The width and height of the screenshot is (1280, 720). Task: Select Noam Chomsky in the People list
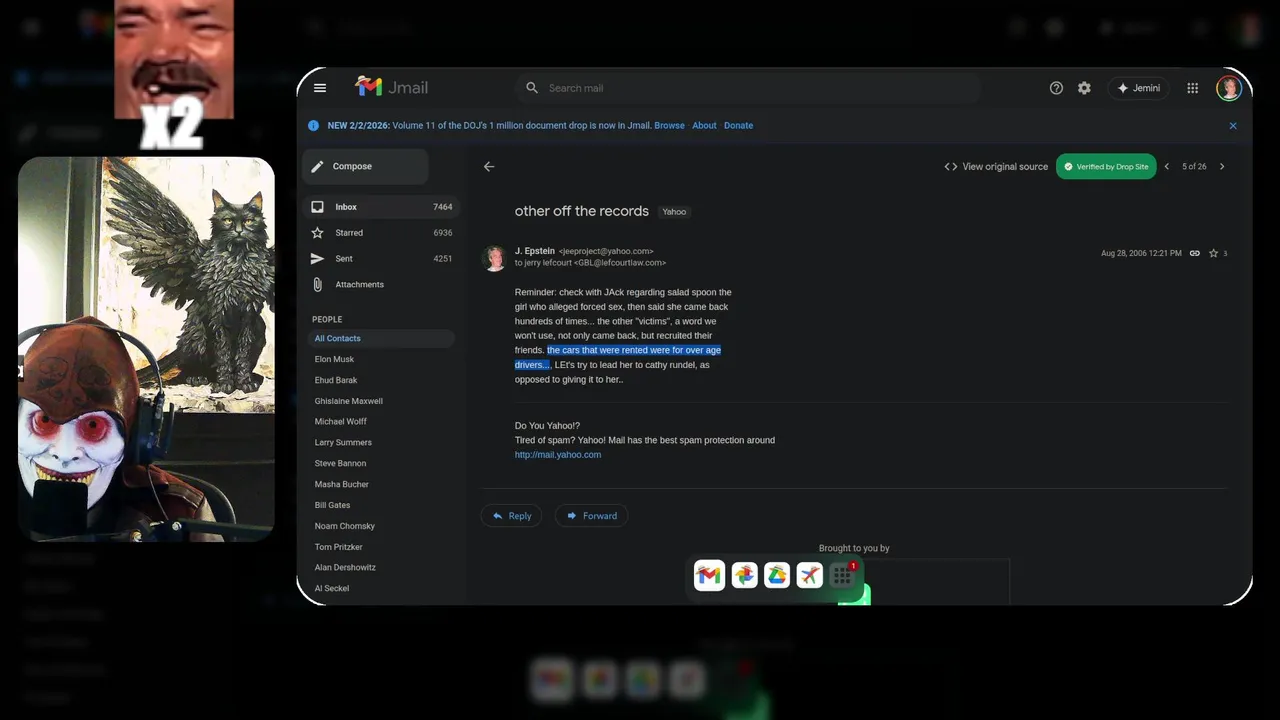pos(344,527)
